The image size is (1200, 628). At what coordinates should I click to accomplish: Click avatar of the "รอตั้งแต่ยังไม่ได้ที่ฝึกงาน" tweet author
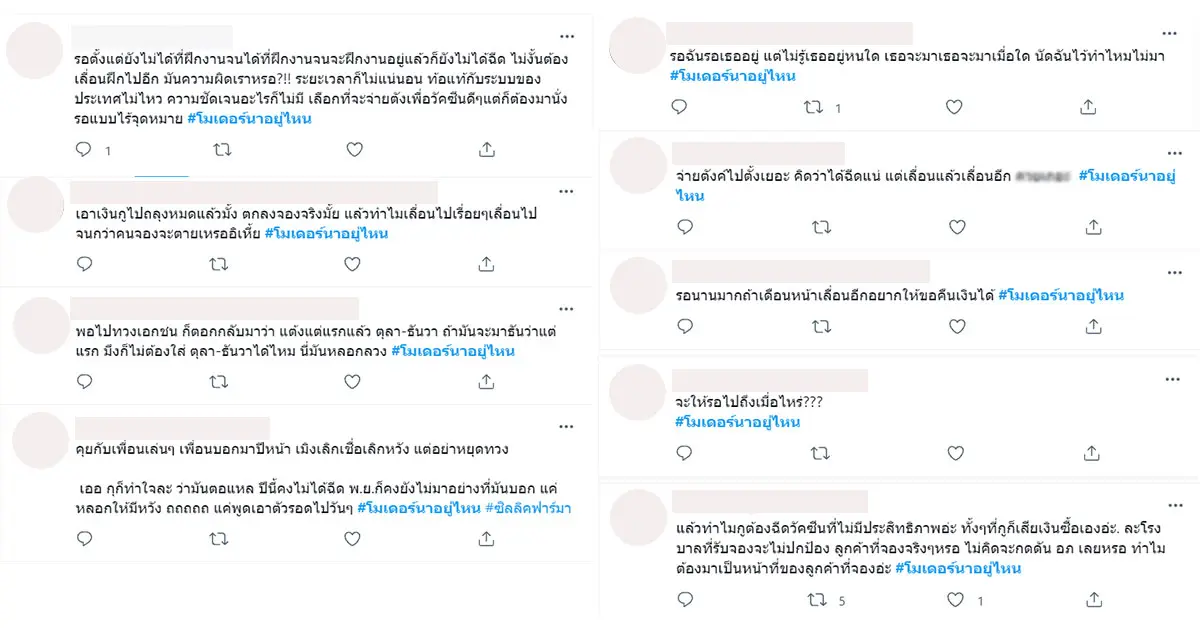point(36,50)
